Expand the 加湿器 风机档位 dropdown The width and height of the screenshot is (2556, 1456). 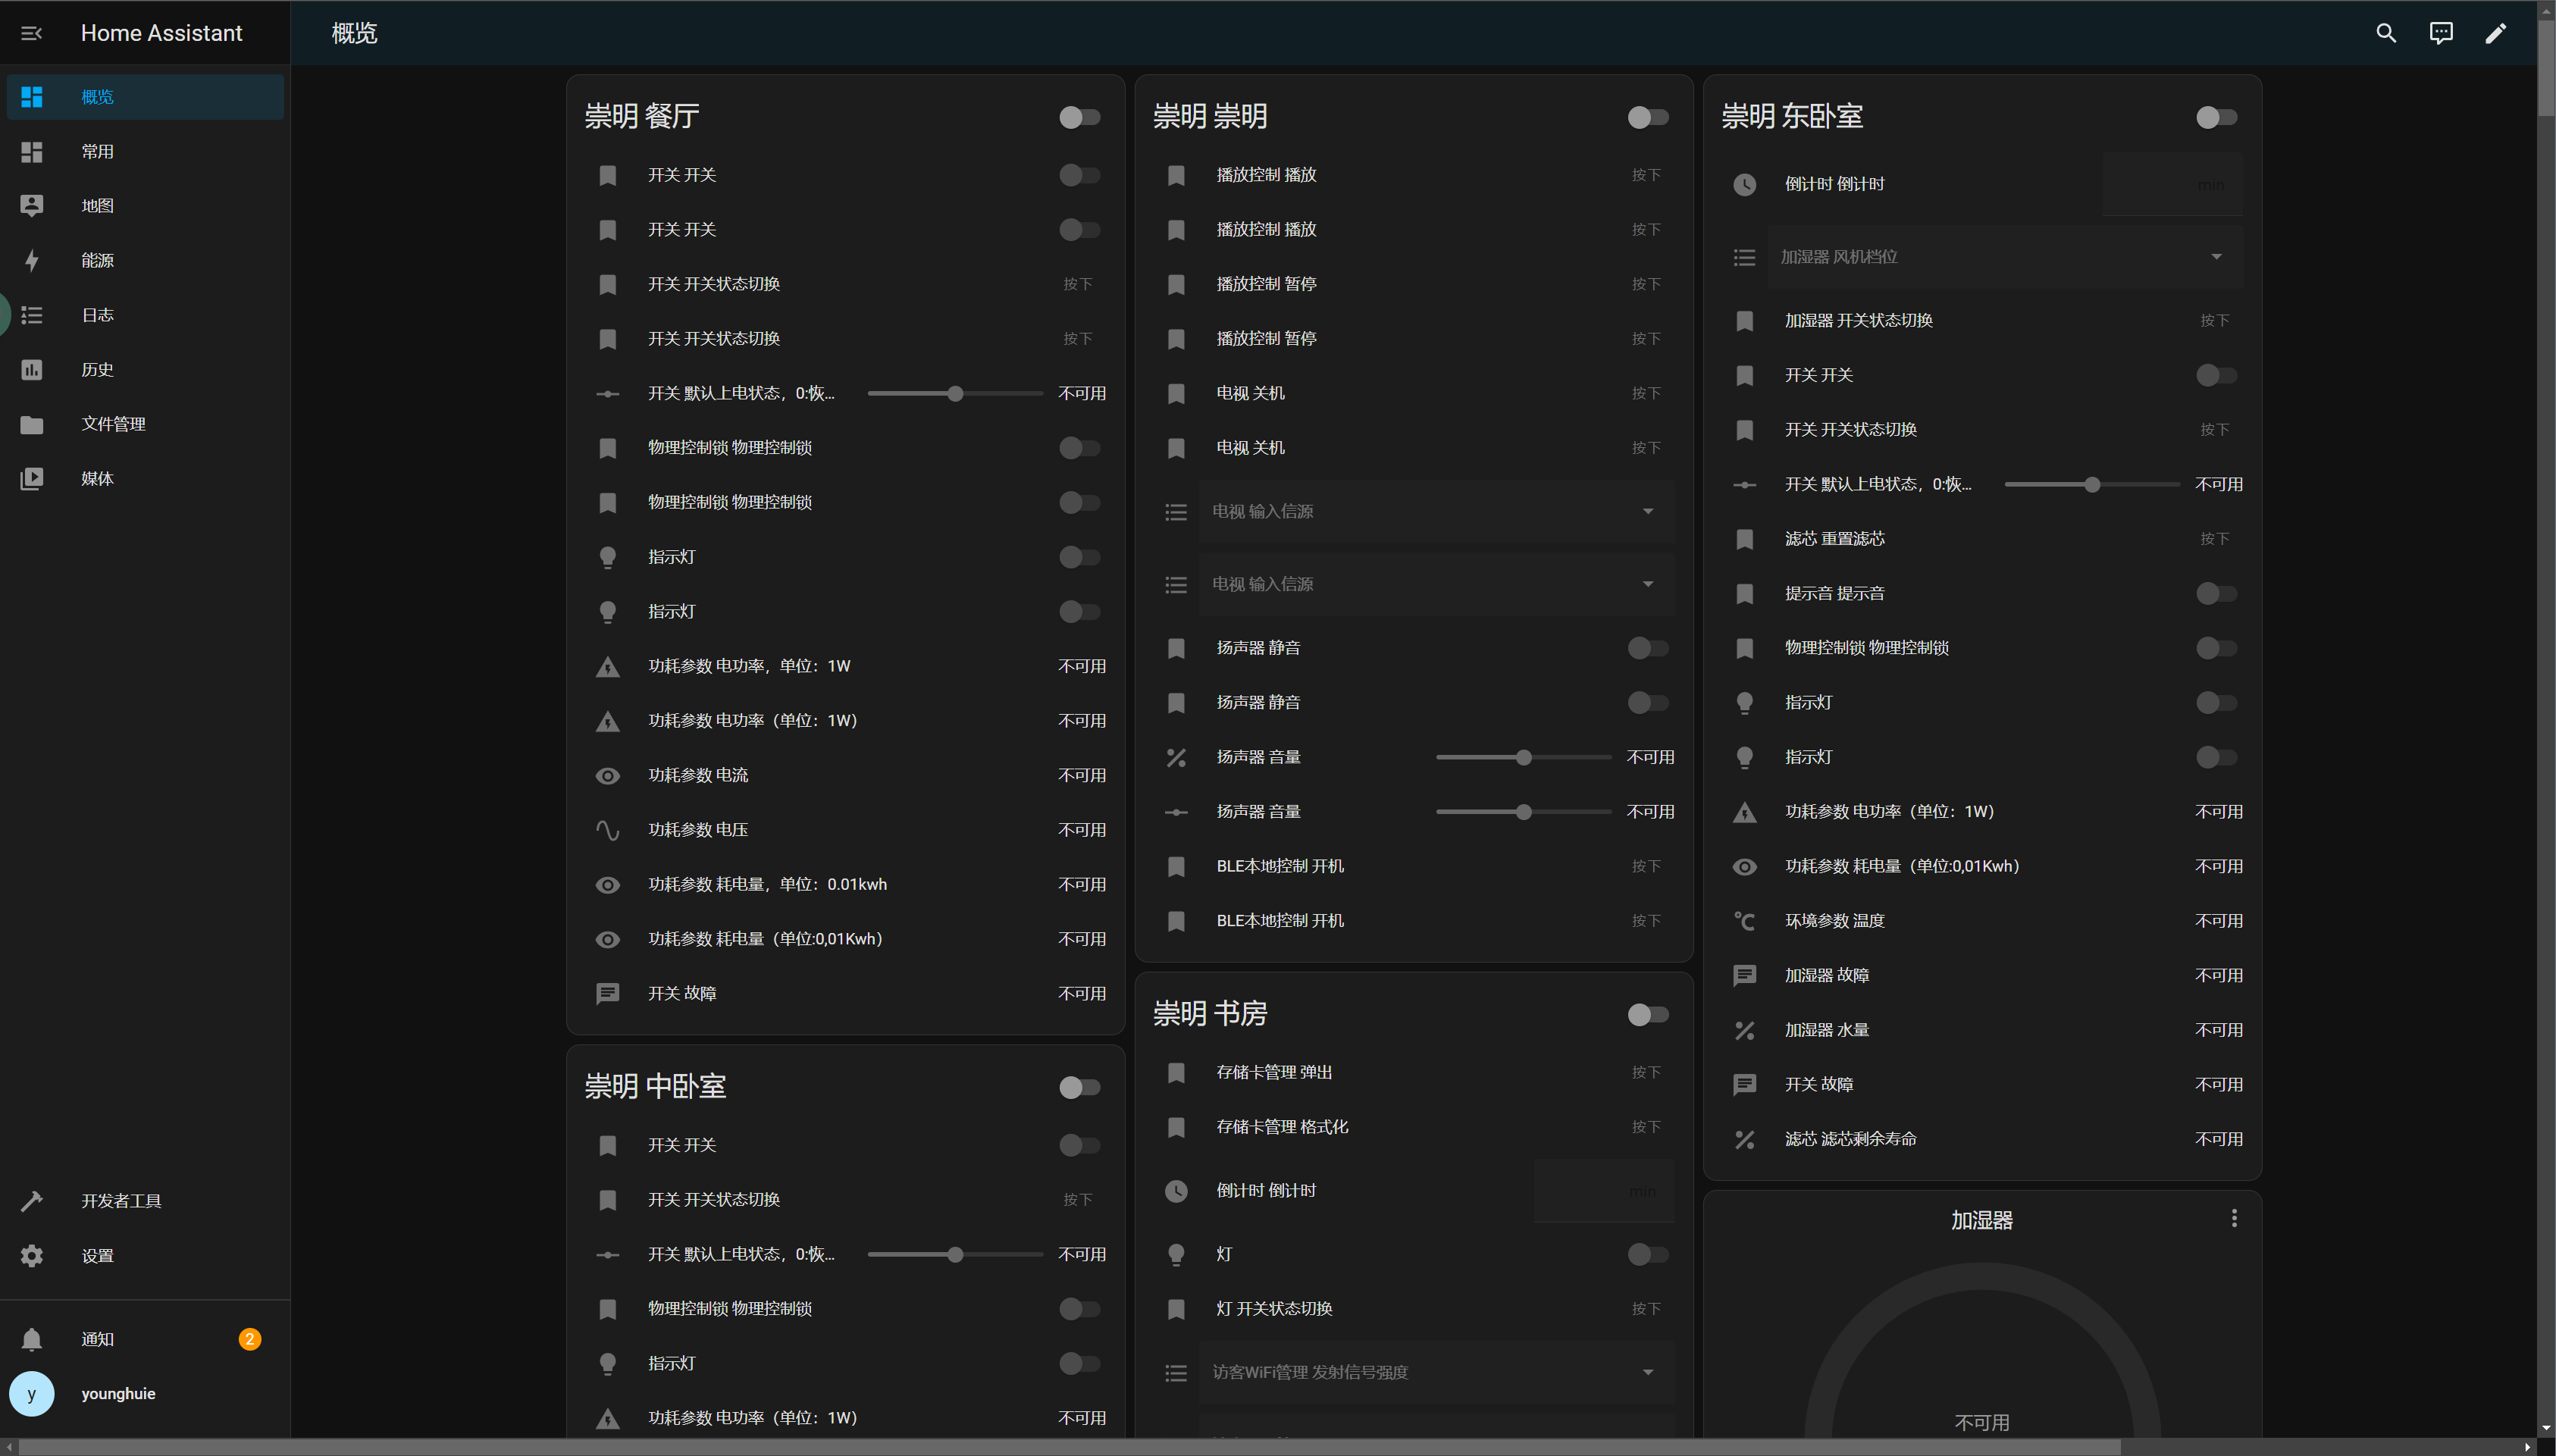tap(2004, 257)
